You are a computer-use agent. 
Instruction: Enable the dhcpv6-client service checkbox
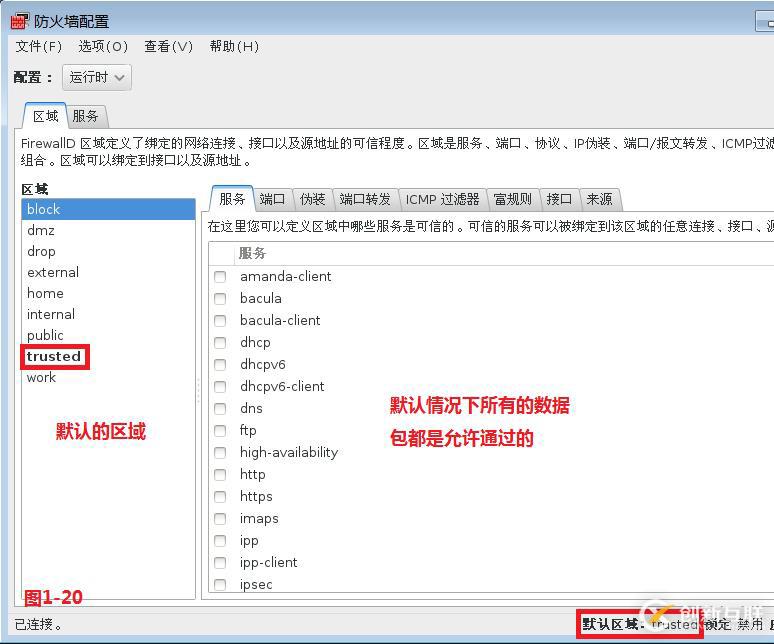point(220,386)
